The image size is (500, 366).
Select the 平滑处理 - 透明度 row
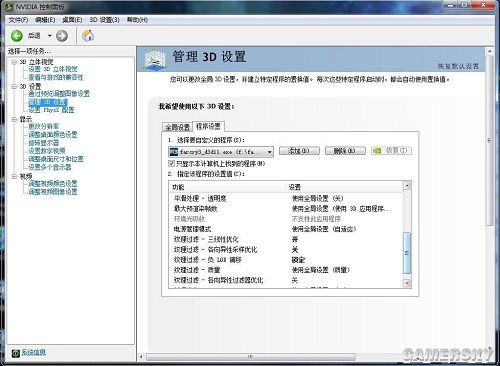(x=286, y=199)
